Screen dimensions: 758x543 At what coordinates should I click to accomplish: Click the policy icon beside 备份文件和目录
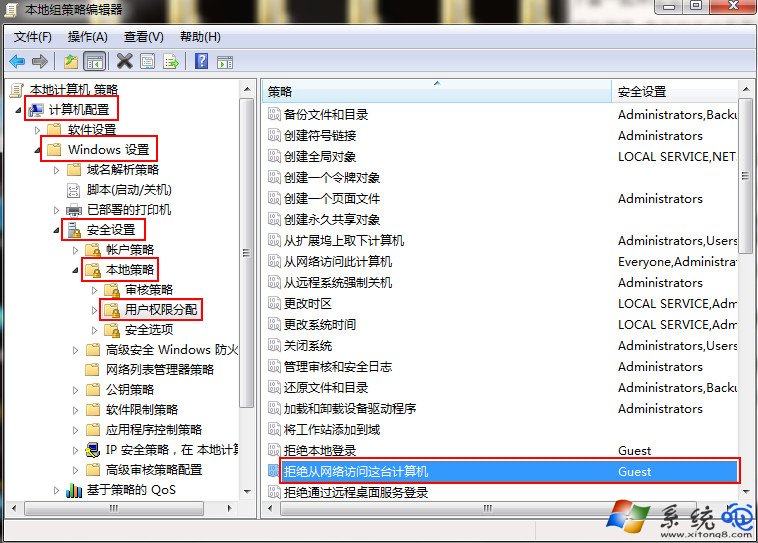tap(274, 114)
